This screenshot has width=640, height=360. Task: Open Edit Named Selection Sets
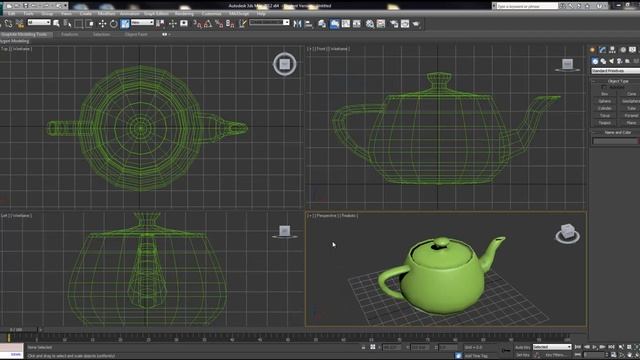click(242, 24)
